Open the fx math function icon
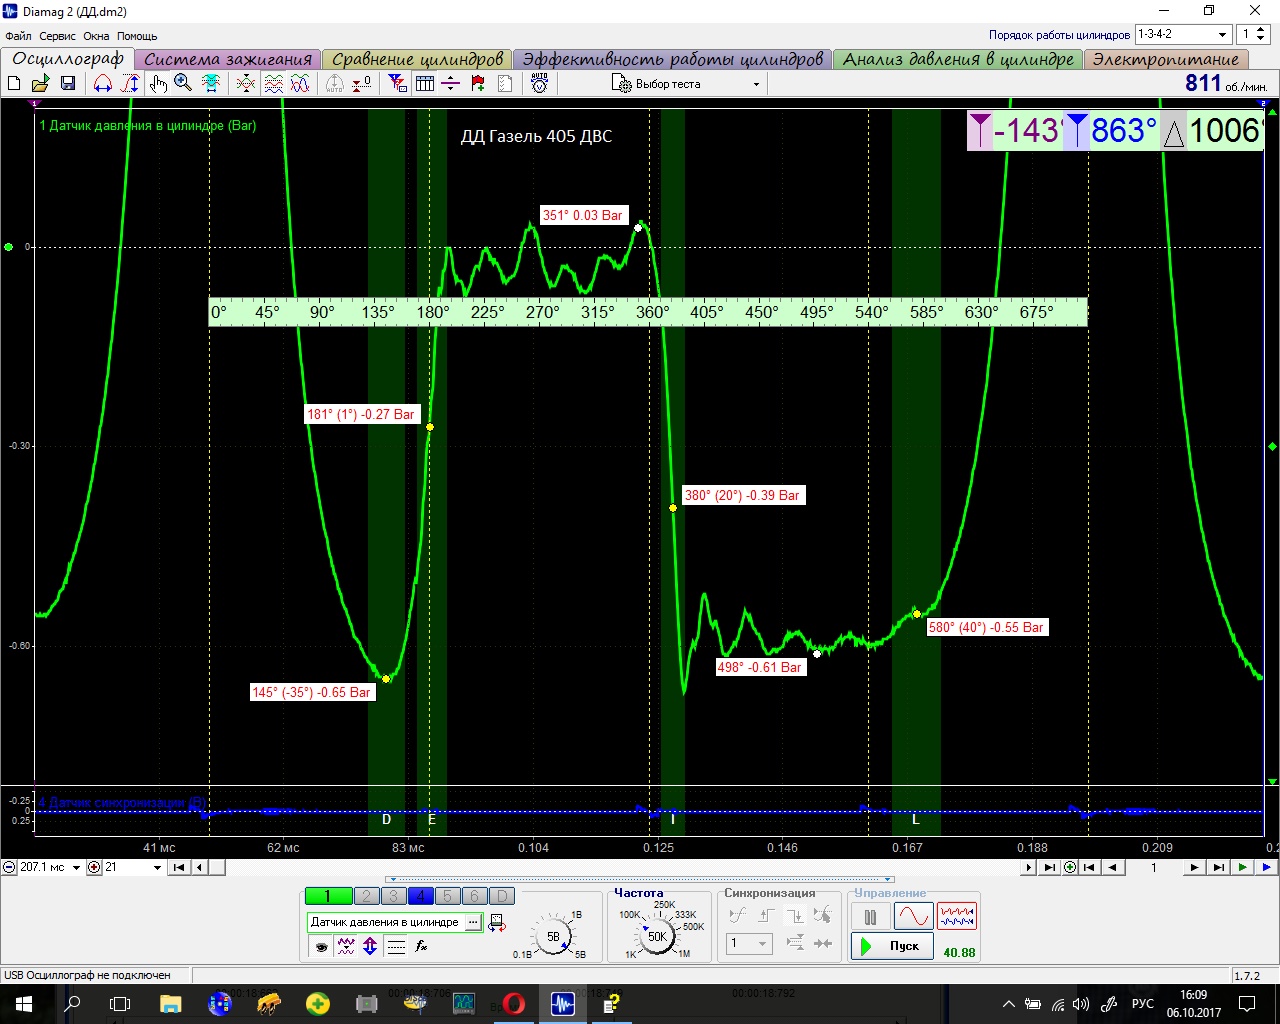The width and height of the screenshot is (1280, 1024). (421, 946)
